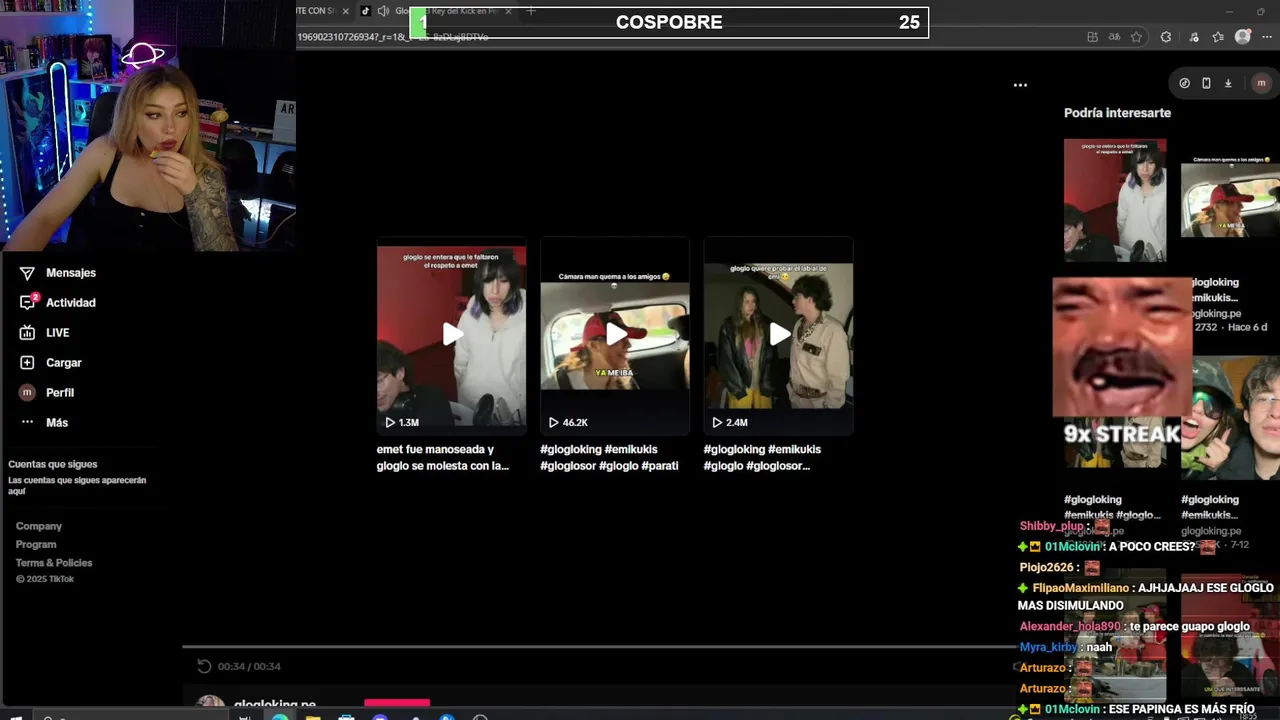The height and width of the screenshot is (720, 1280).
Task: Open the Terms & Policies footer link
Action: click(x=54, y=562)
